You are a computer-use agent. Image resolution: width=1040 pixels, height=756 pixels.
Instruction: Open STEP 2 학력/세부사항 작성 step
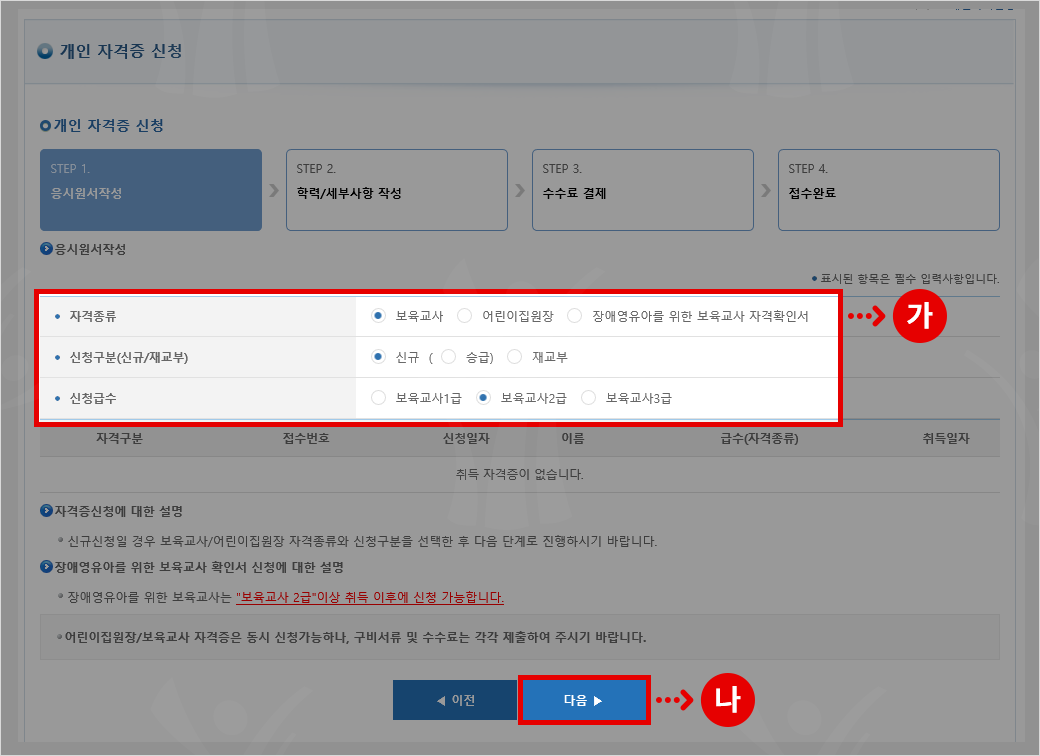[397, 190]
